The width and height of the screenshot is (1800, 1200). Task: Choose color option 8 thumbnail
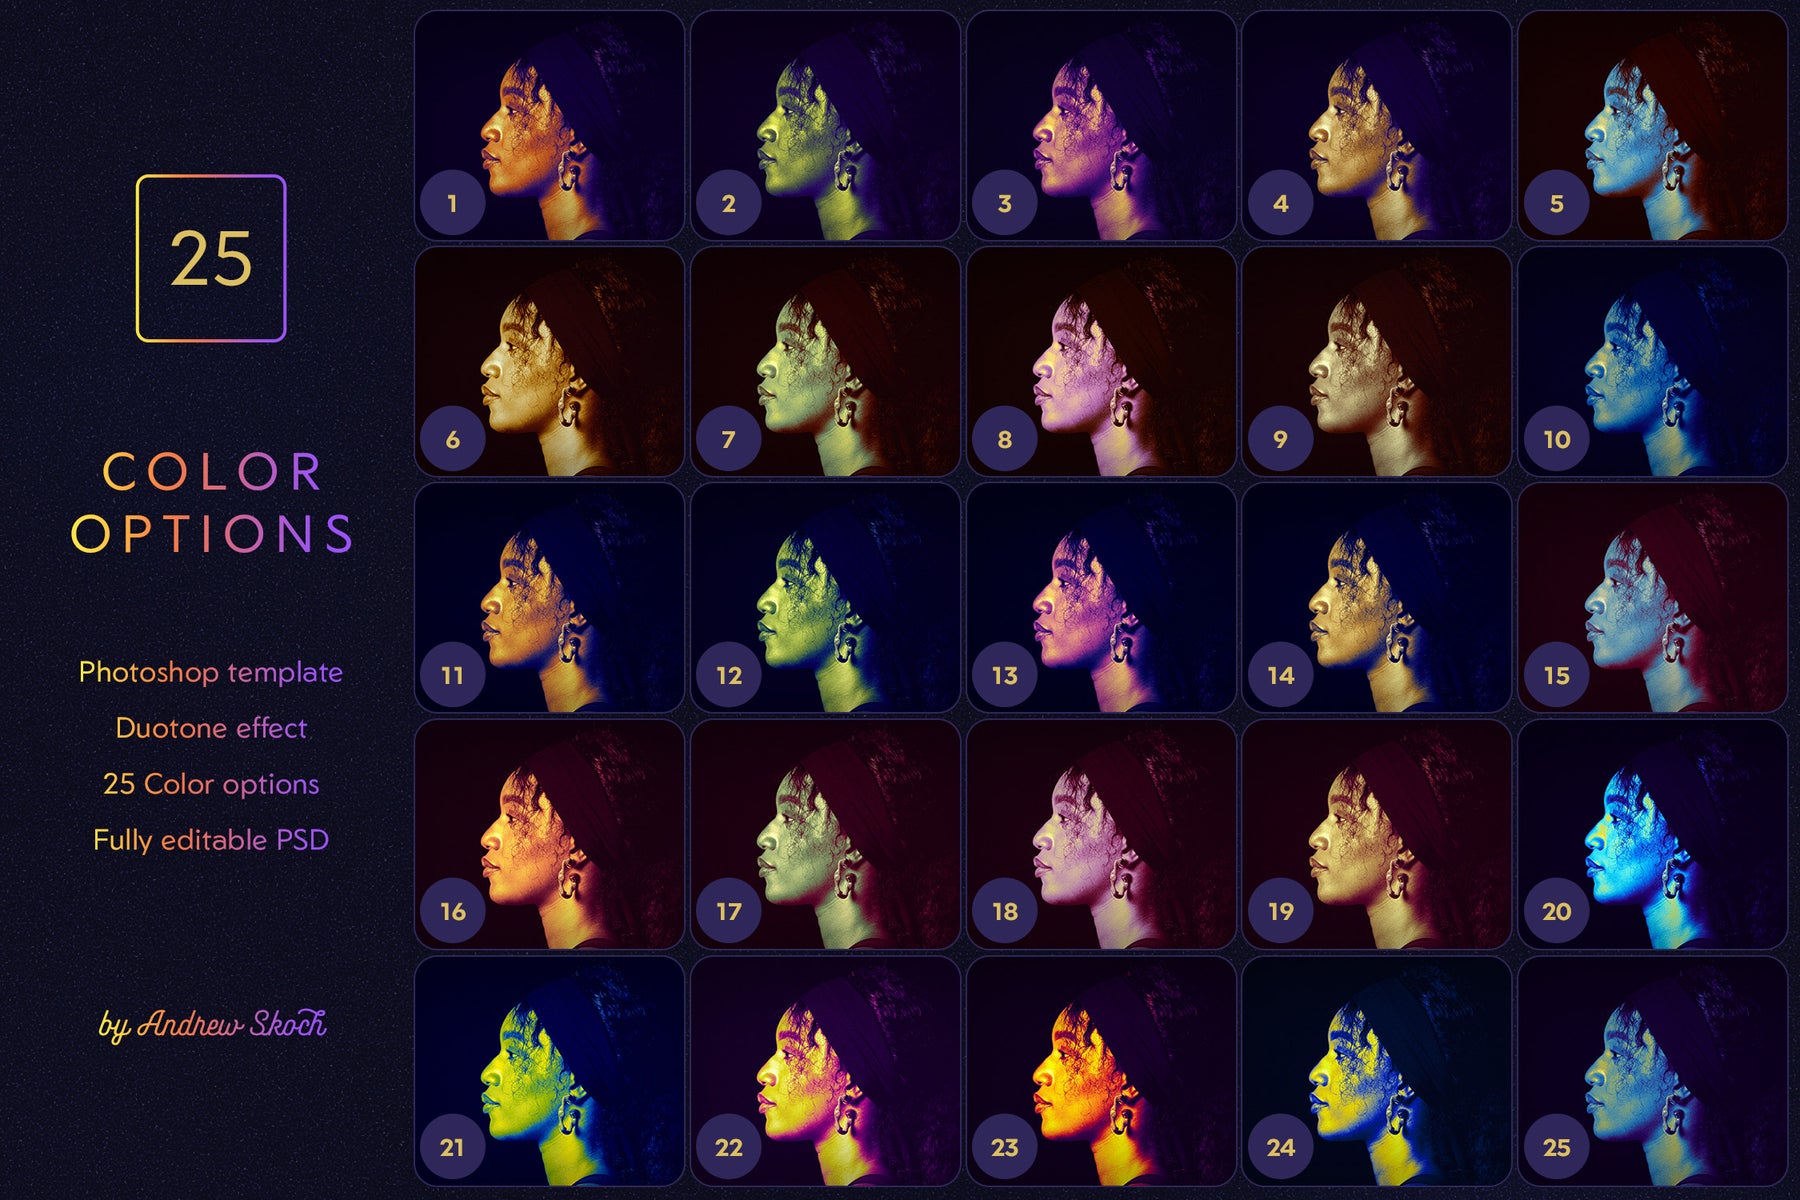click(x=1101, y=362)
